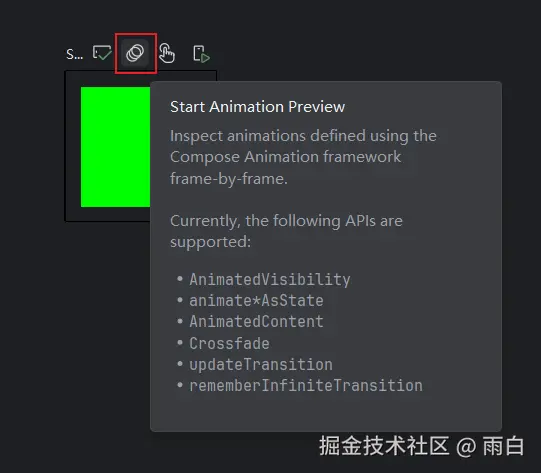This screenshot has width=541, height=473.
Task: Select the rememberInfiniteTransition list entry
Action: tap(306, 386)
